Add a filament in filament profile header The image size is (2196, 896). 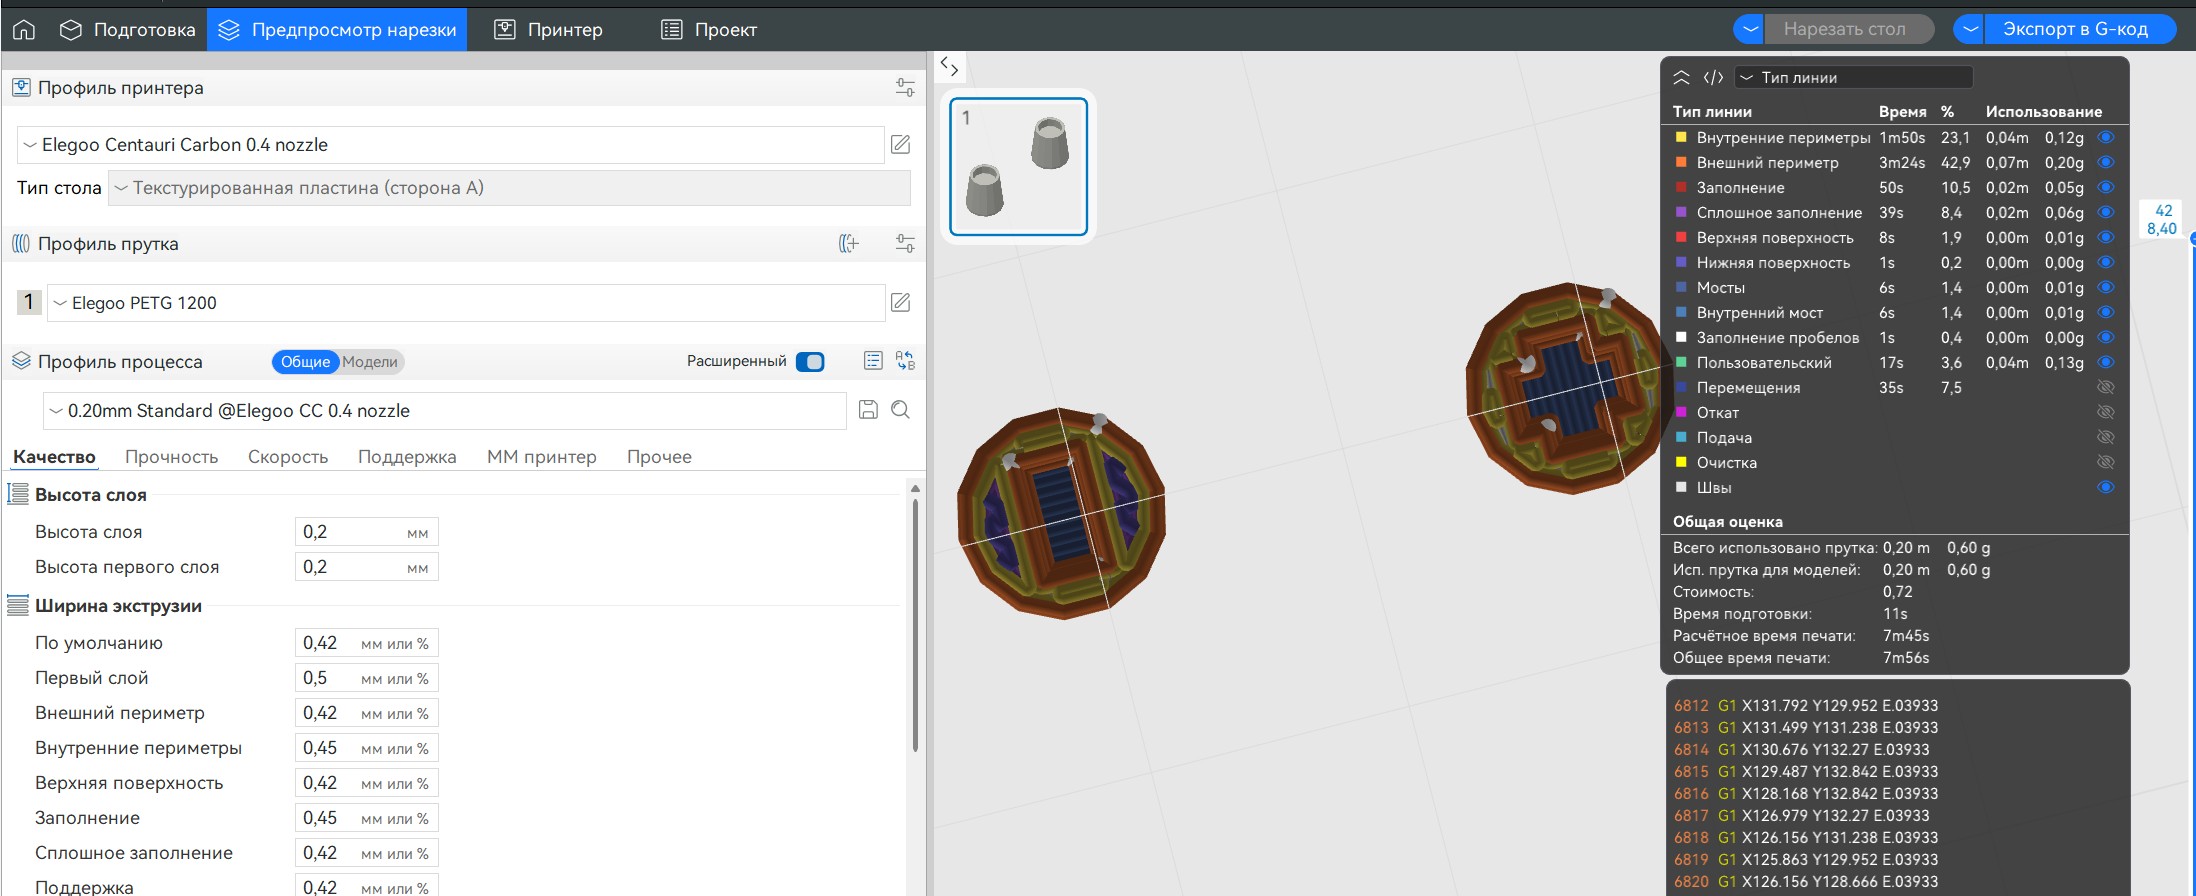tap(848, 244)
